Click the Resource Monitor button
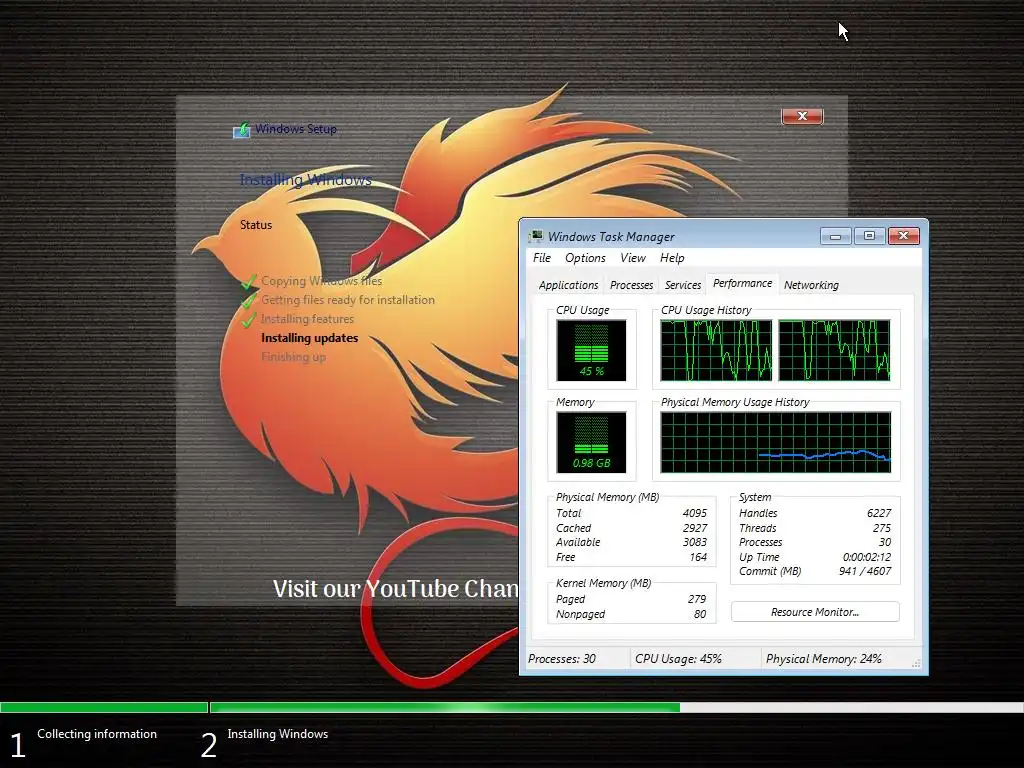Screen dimensions: 1024x768 (x=815, y=612)
